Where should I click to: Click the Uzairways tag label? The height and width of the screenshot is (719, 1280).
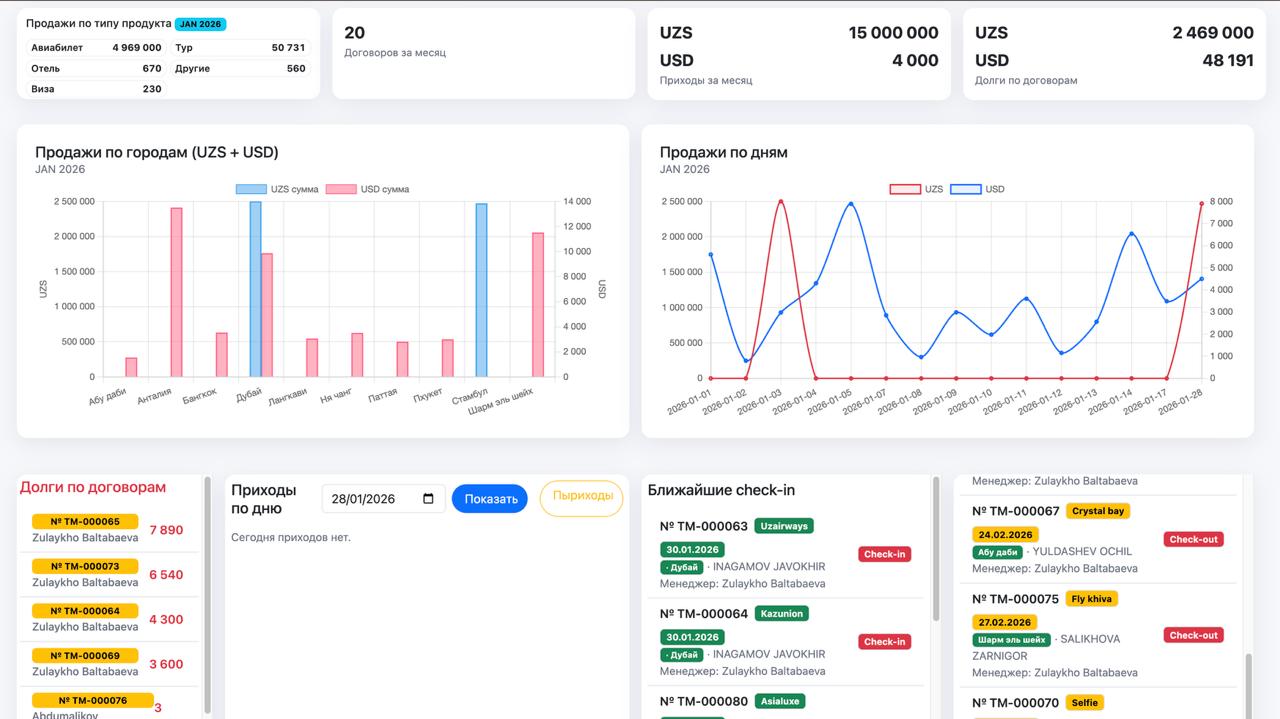[x=784, y=526]
